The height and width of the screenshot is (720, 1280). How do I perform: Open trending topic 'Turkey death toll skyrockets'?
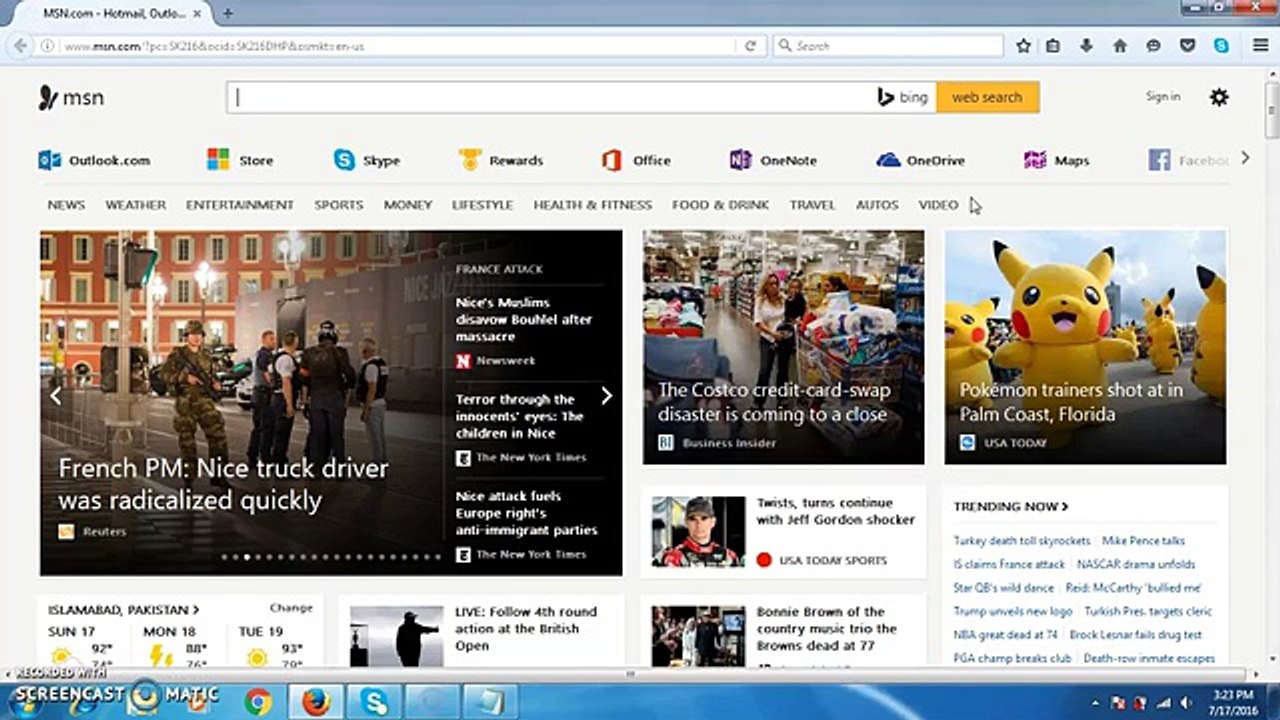[x=1021, y=540]
